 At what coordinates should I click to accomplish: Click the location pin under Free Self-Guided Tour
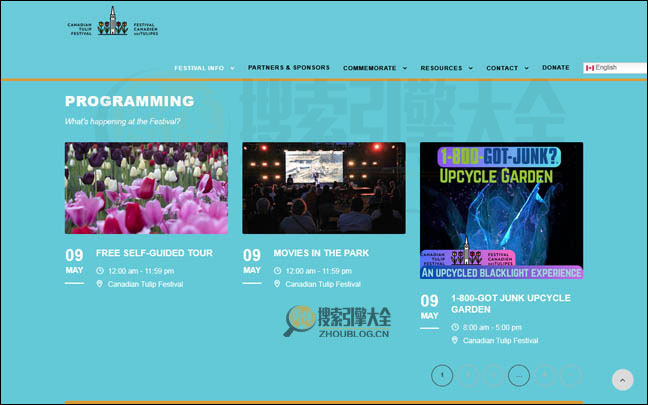[100, 284]
